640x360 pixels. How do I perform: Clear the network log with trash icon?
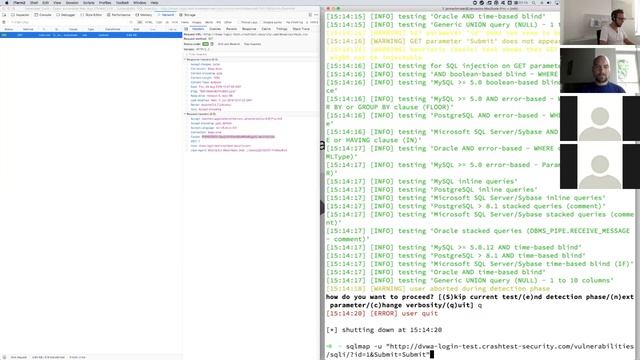tap(4, 22)
